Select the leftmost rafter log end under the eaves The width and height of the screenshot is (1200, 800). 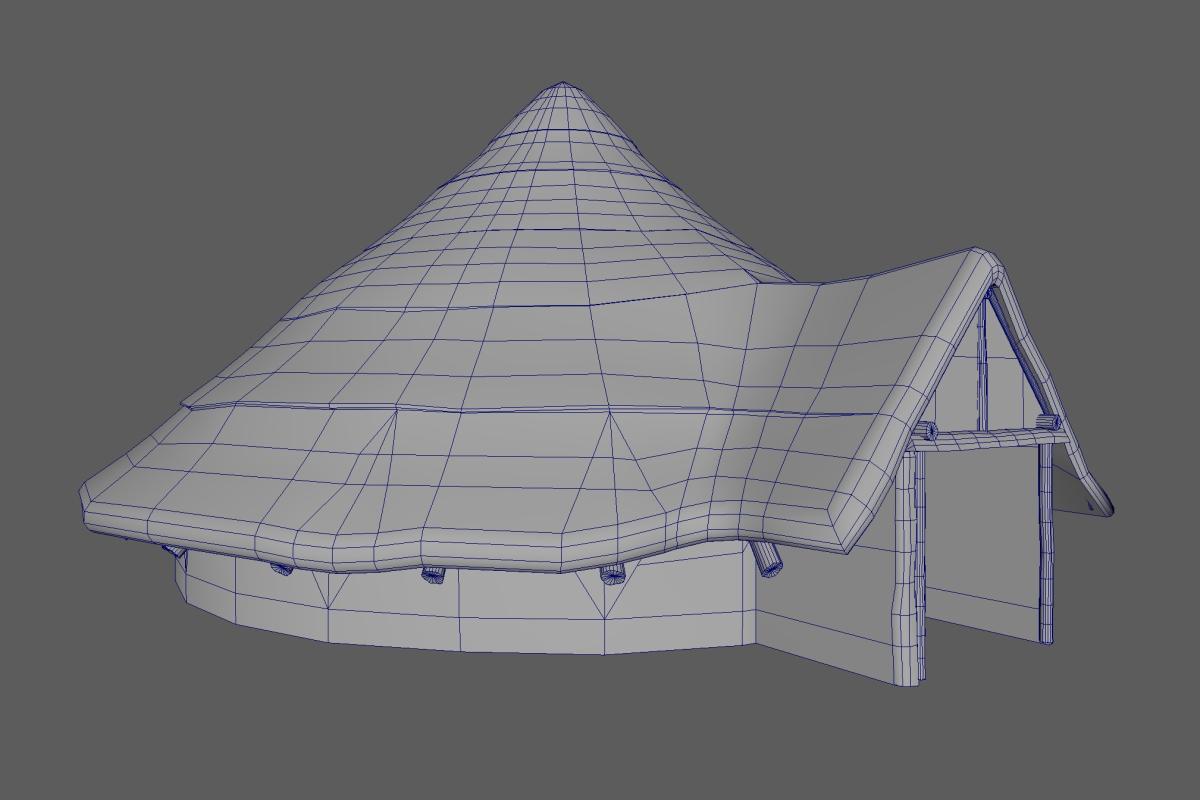coord(174,549)
